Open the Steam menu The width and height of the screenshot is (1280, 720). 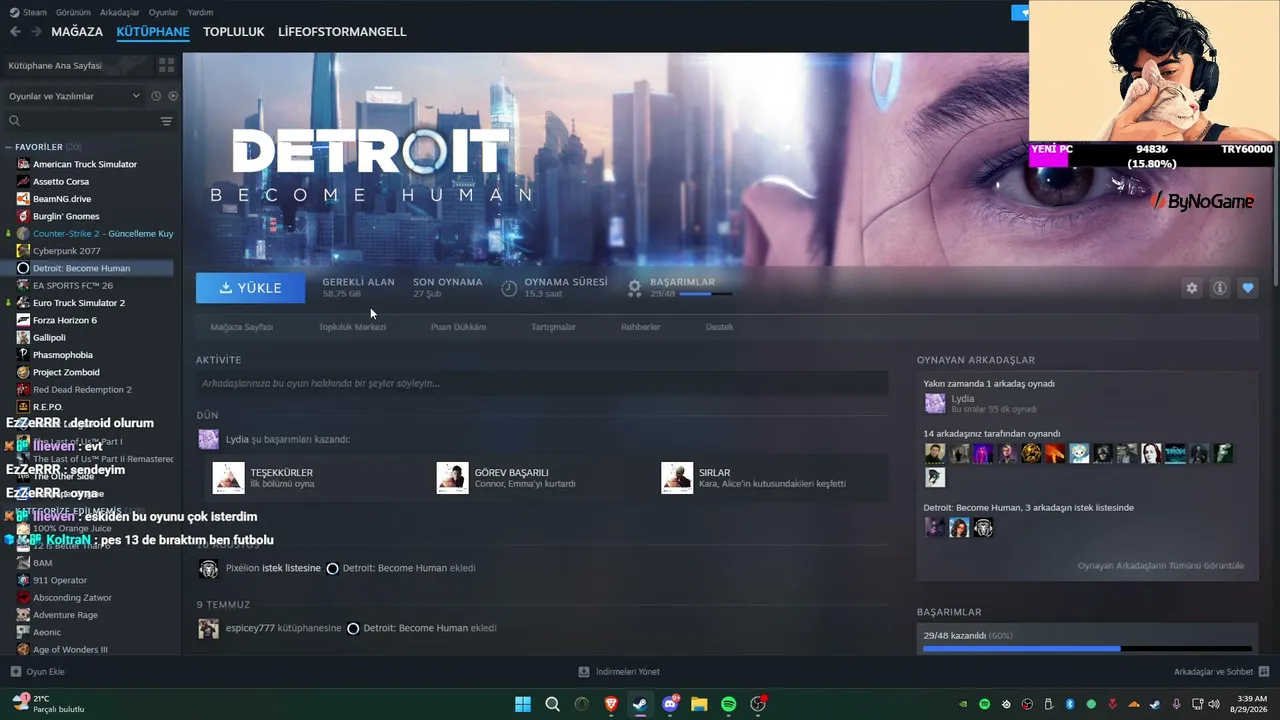point(35,12)
